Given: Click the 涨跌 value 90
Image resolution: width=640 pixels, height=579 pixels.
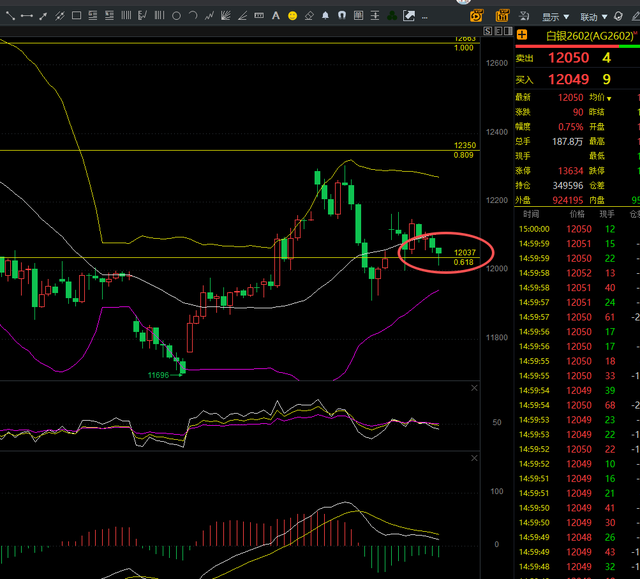Looking at the screenshot, I should (578, 112).
